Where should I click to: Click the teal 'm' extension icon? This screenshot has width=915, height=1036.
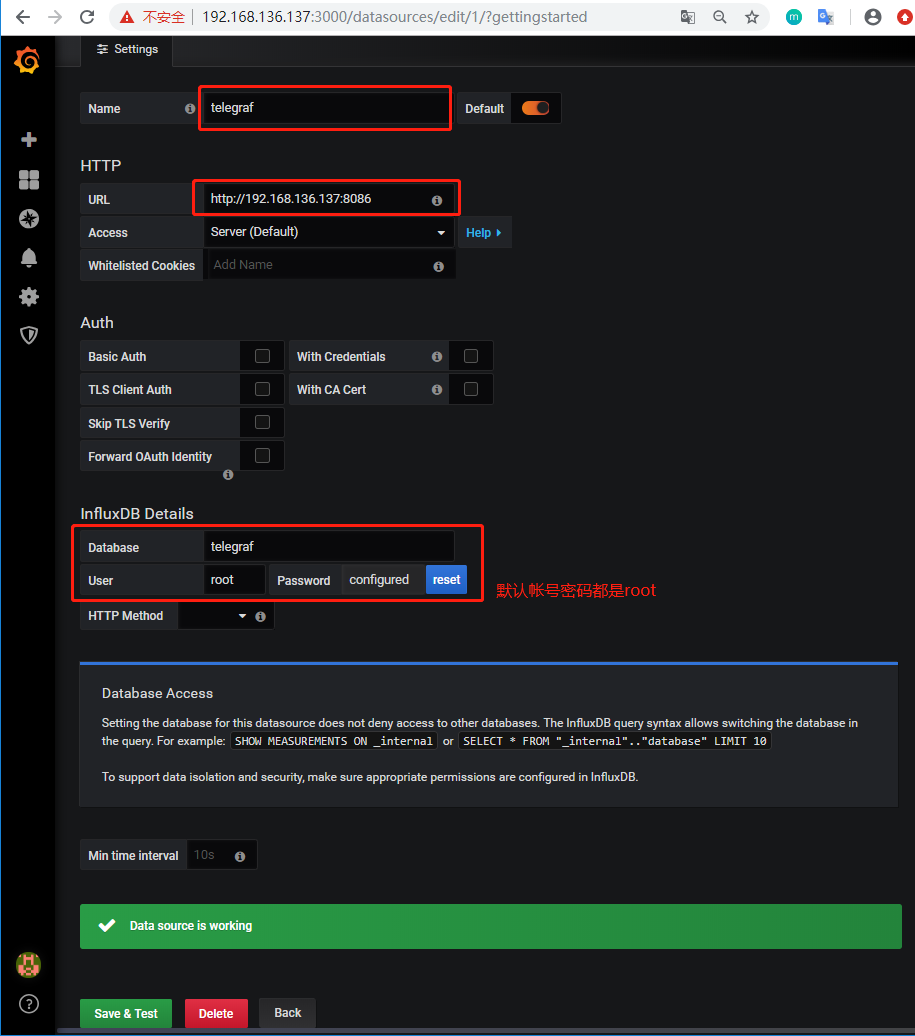793,17
